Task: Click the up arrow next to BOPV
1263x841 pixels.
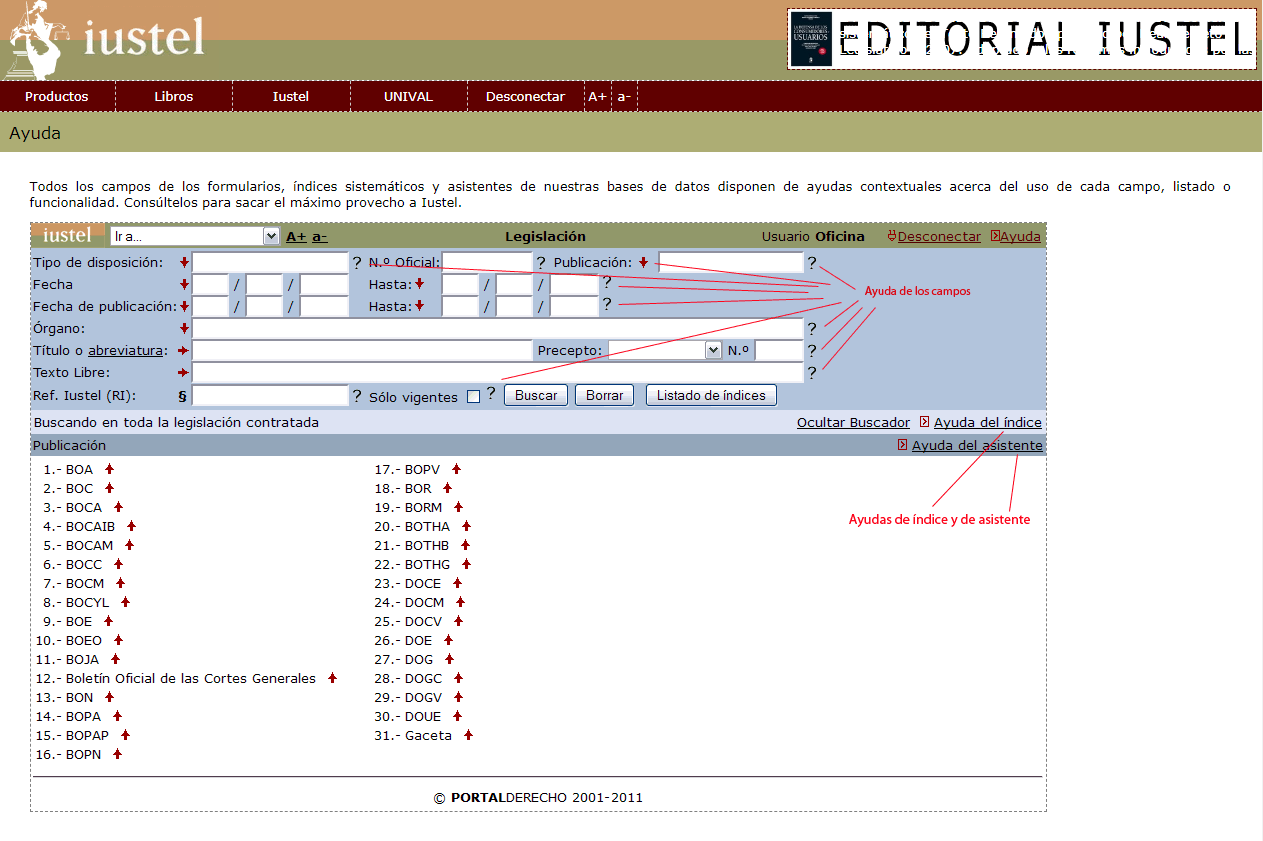Action: [456, 468]
